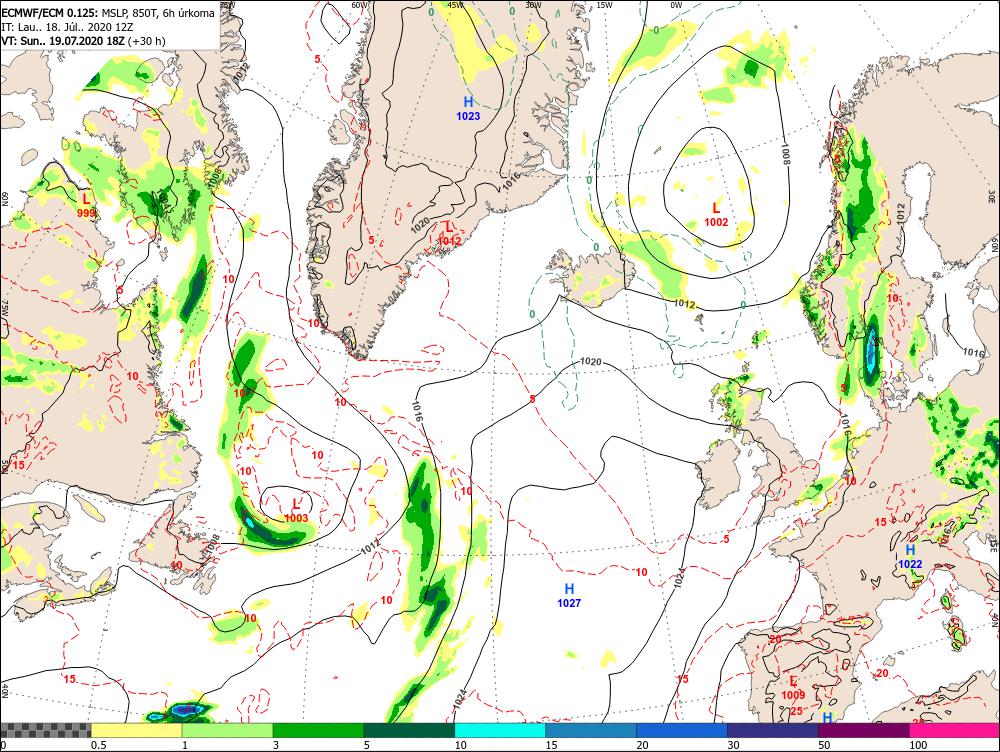Click the 'H 1027' high pressure marker

[x=569, y=595]
